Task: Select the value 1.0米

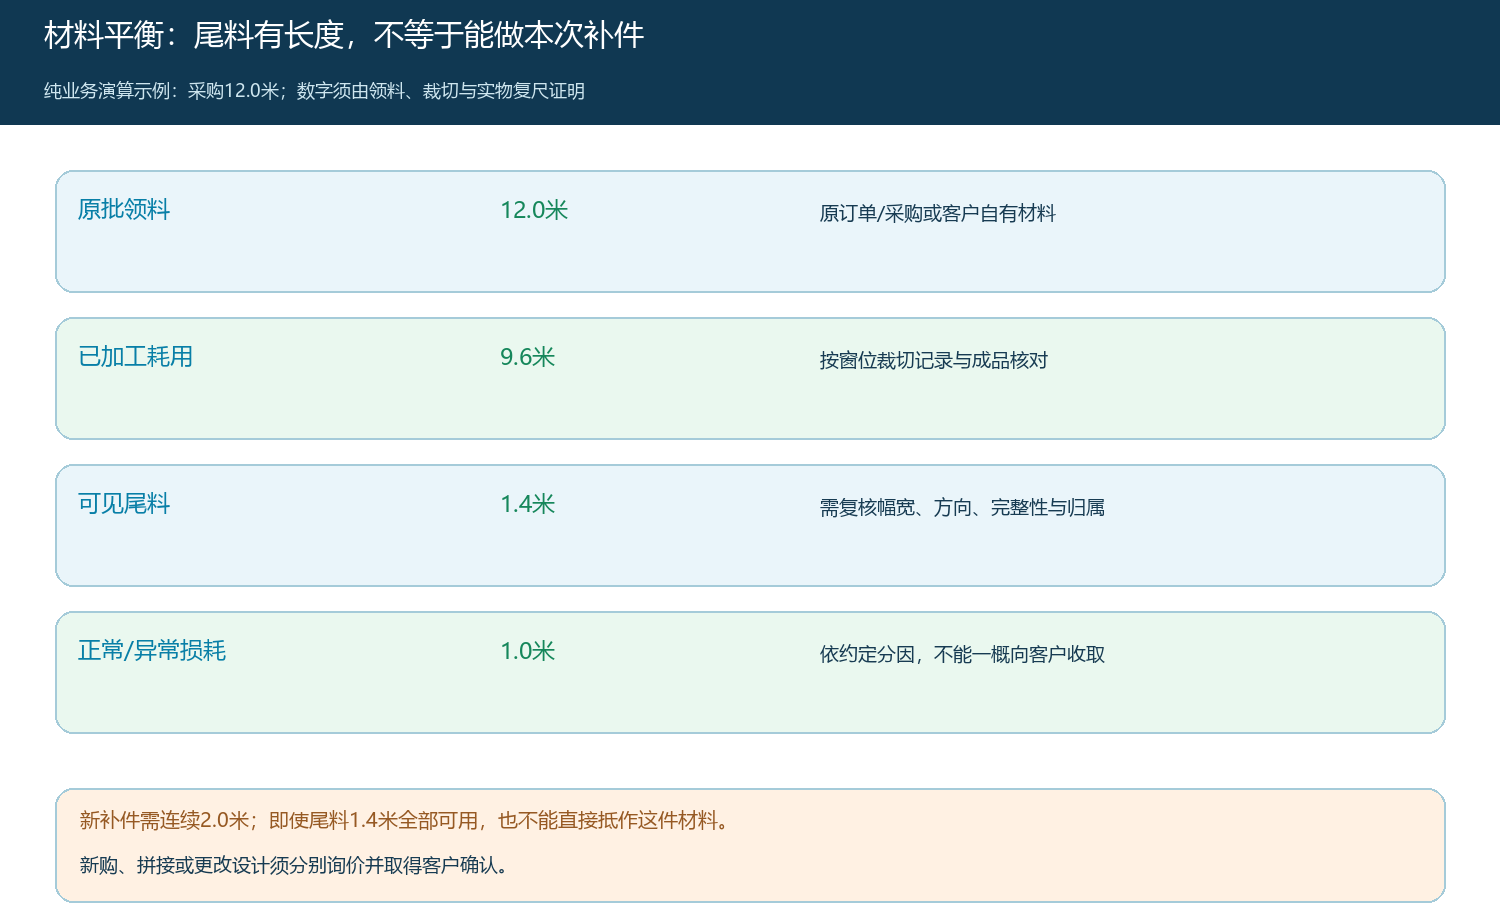Action: point(527,651)
